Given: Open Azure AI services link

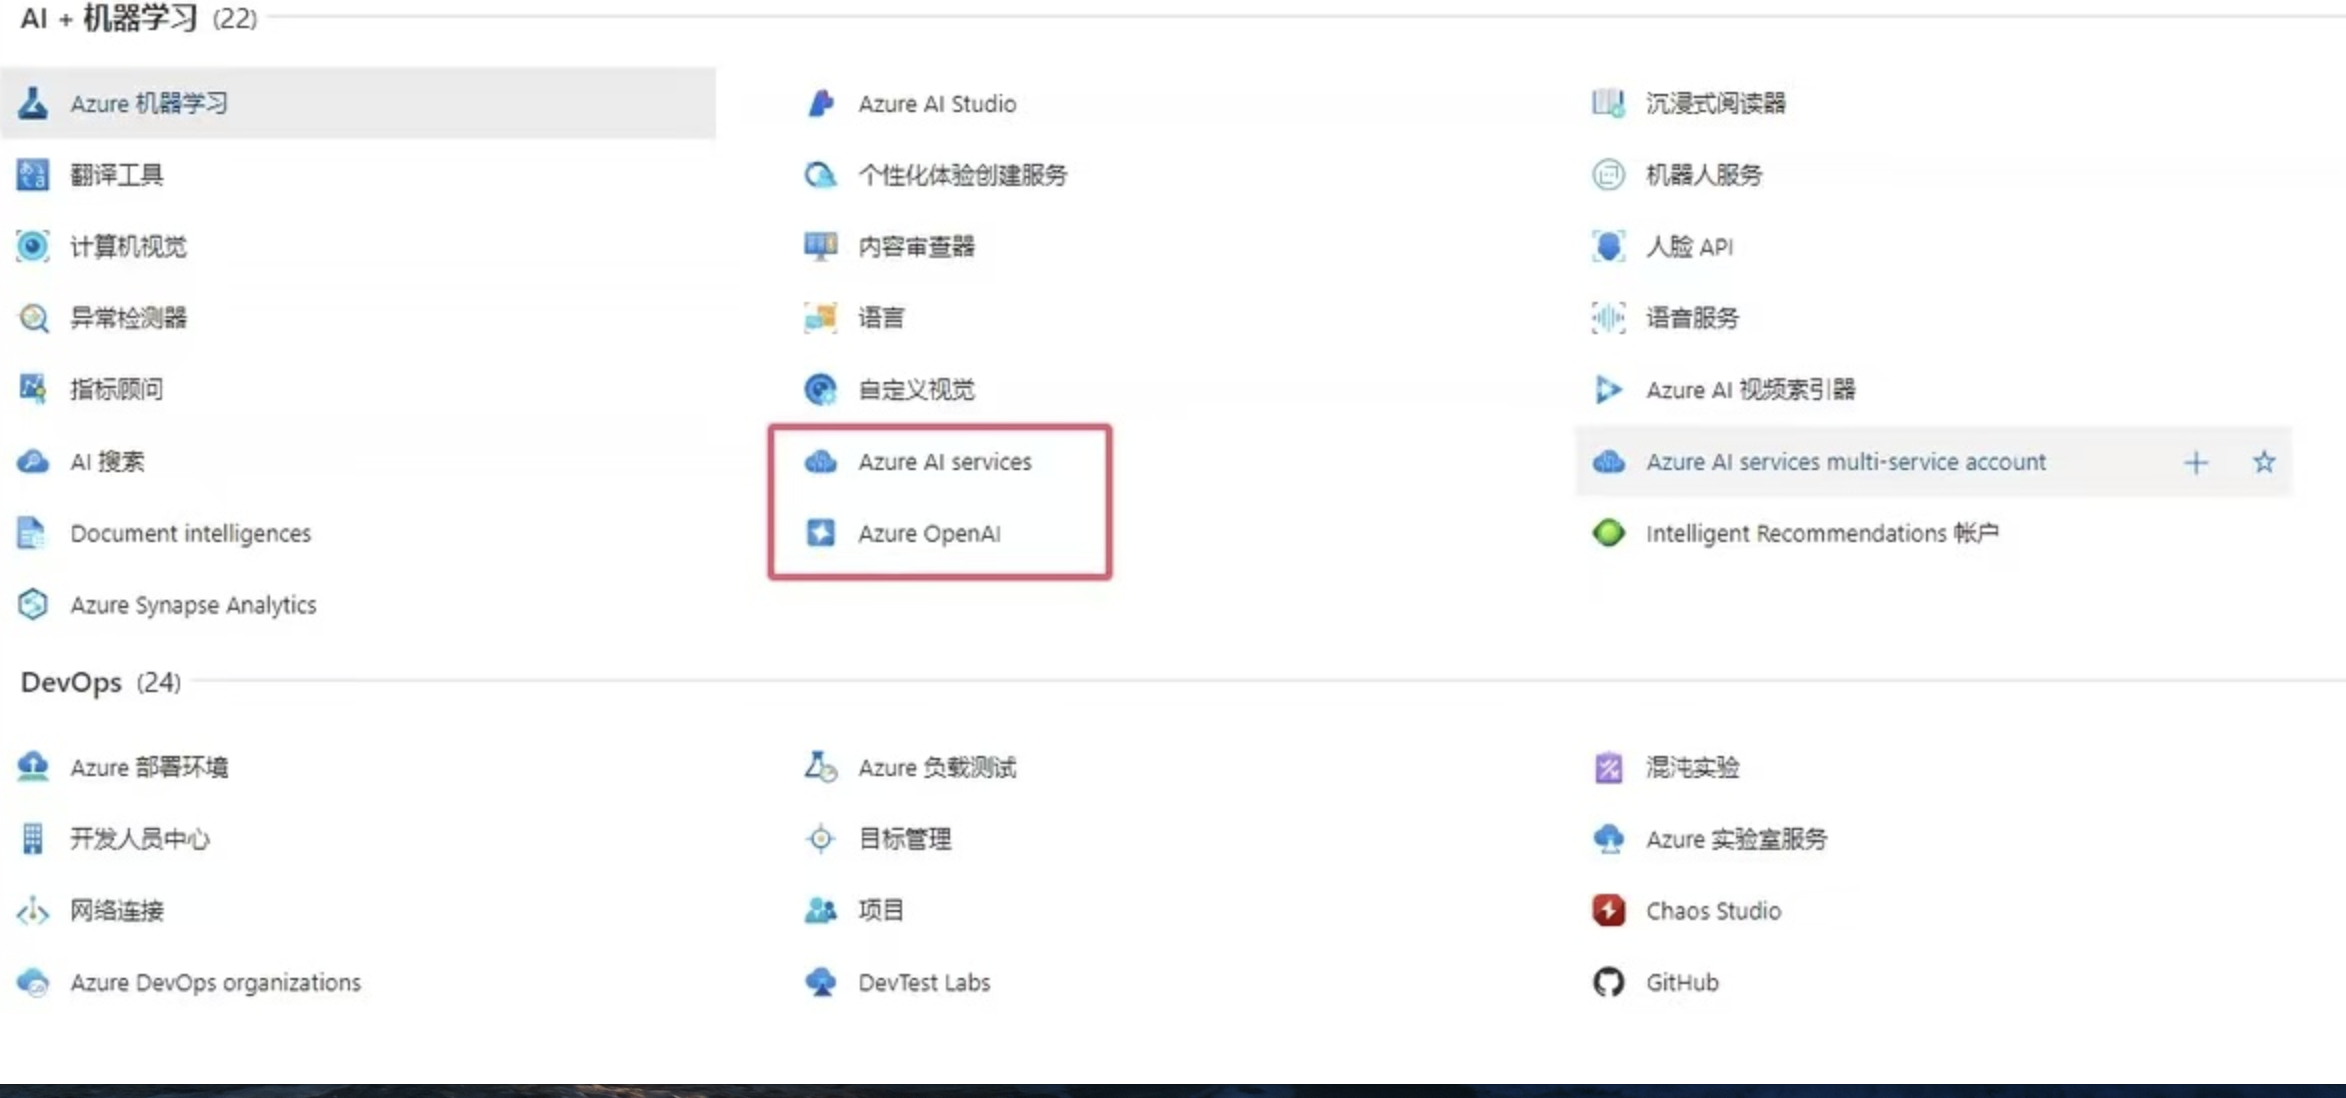Looking at the screenshot, I should coord(944,462).
